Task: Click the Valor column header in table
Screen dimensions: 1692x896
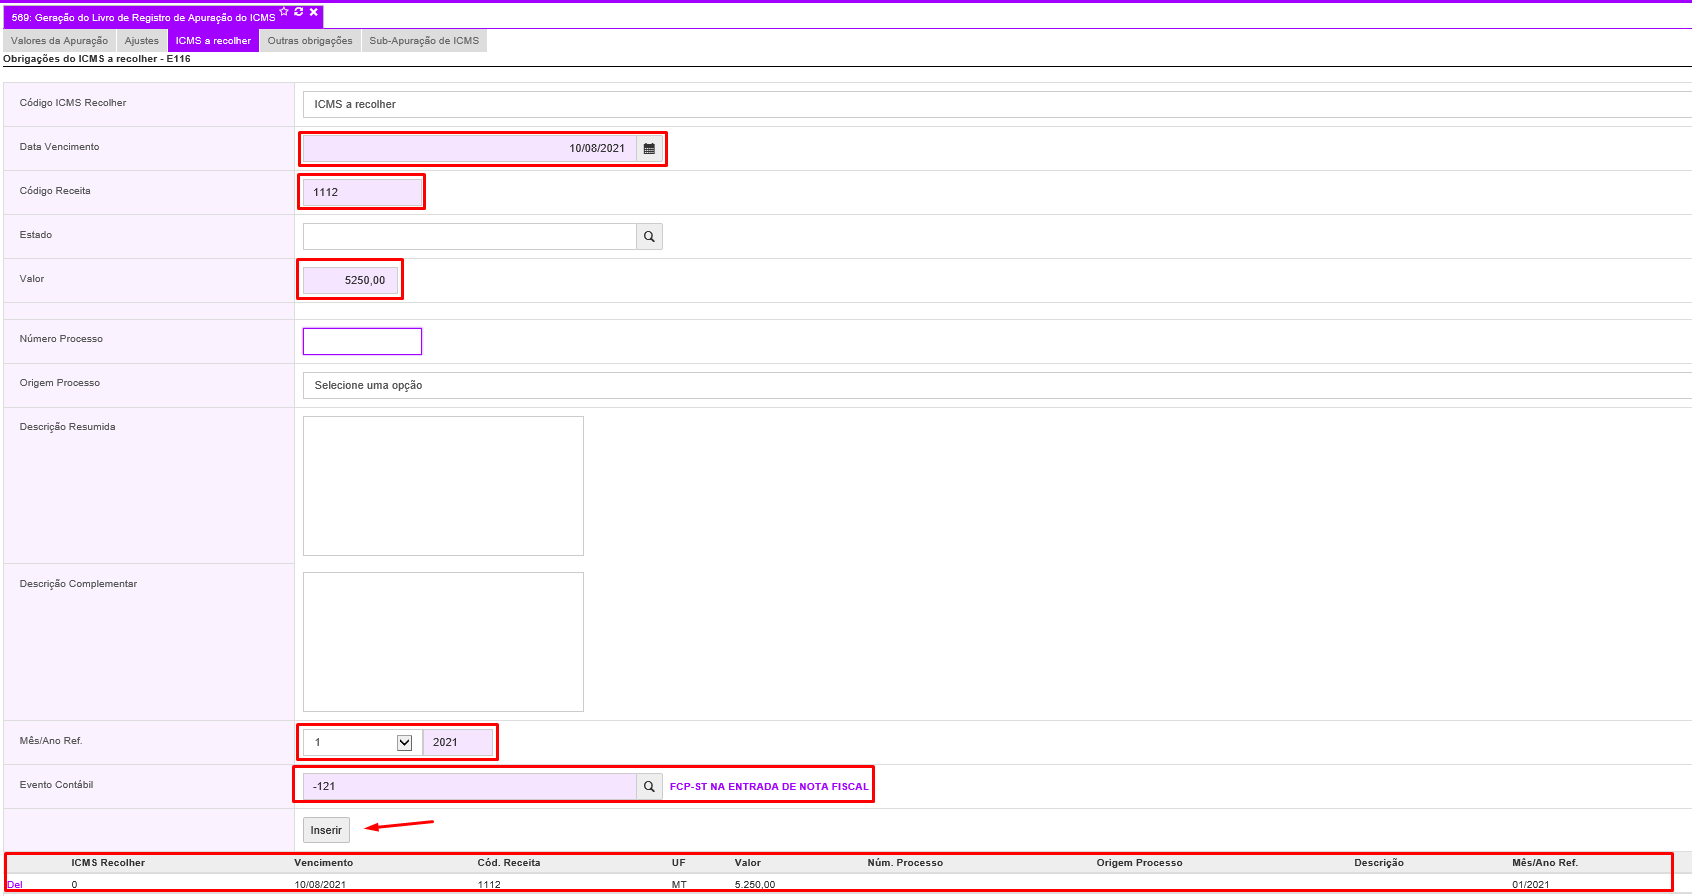Action: pyautogui.click(x=747, y=863)
